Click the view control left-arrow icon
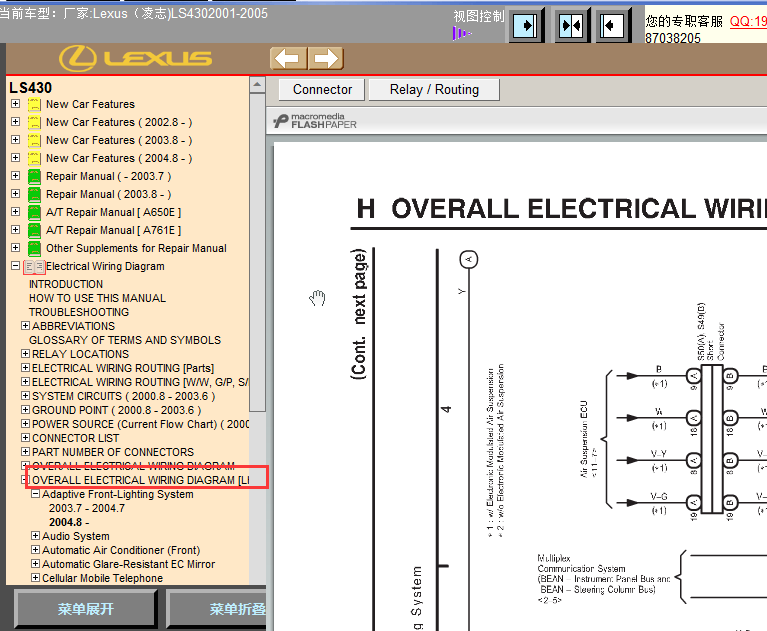The height and width of the screenshot is (631, 767). (613, 25)
